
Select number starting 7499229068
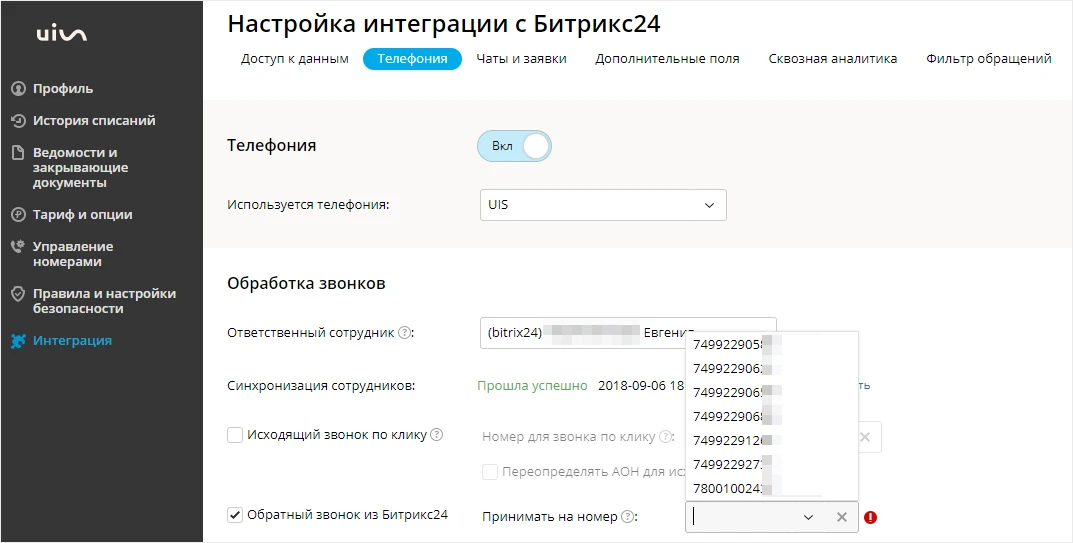(x=771, y=416)
